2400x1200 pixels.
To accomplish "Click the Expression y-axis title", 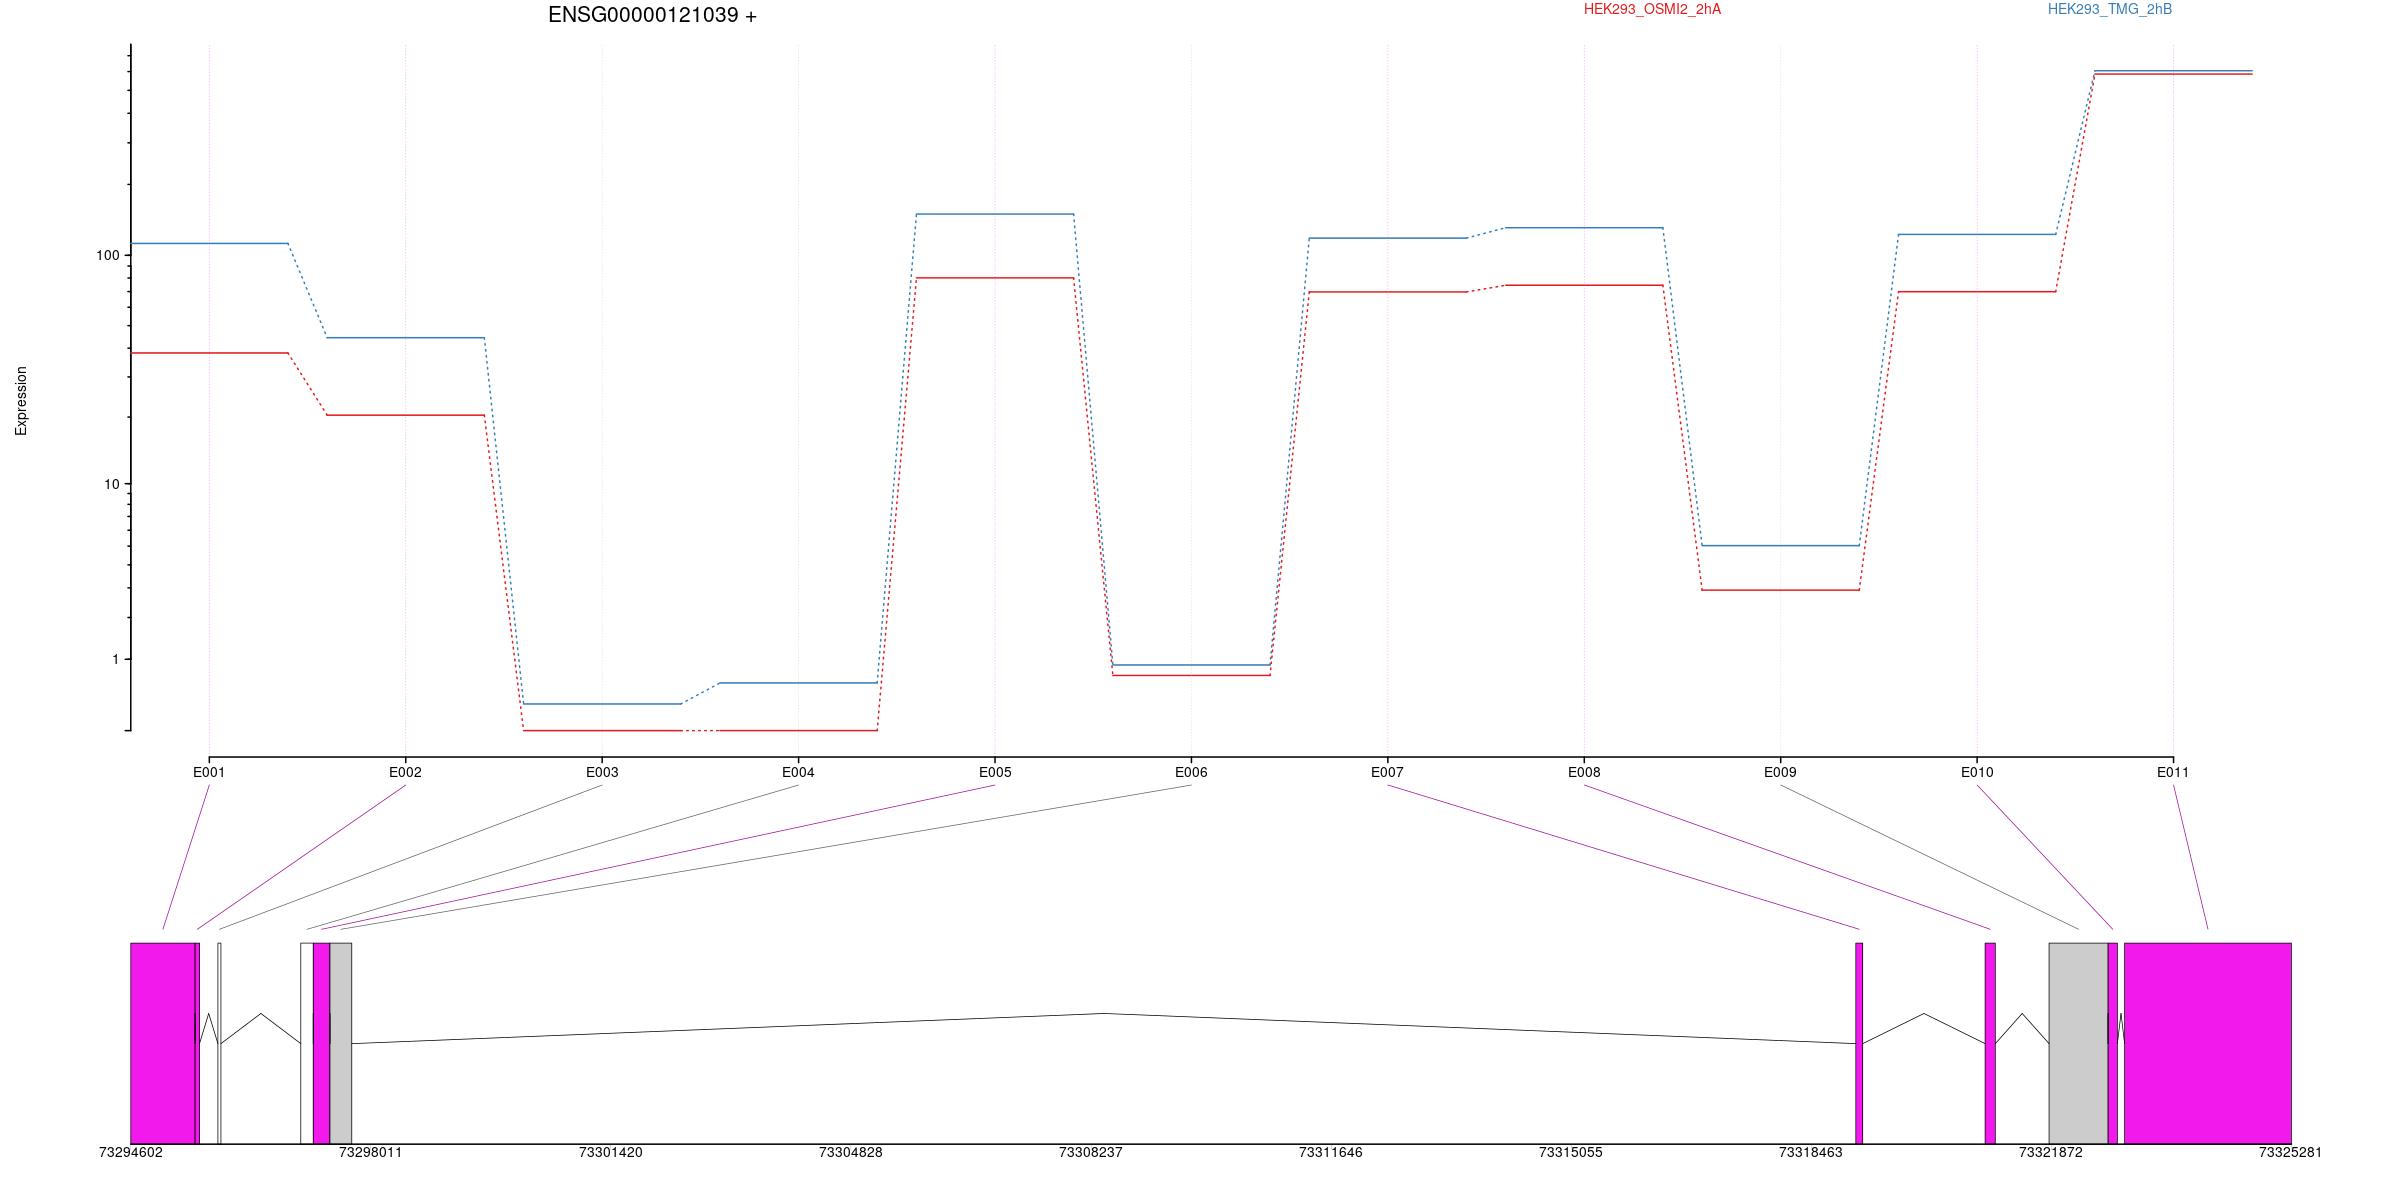I will point(21,401).
